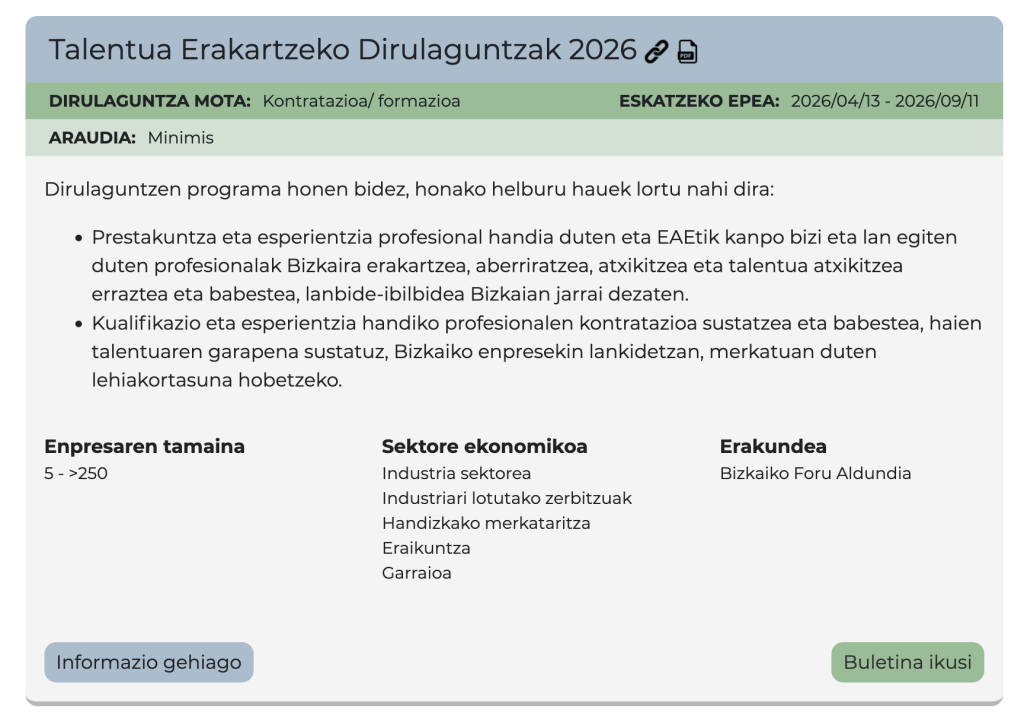Click the ESKATZEKO EPEA label
This screenshot has height=721, width=1024.
tap(699, 101)
